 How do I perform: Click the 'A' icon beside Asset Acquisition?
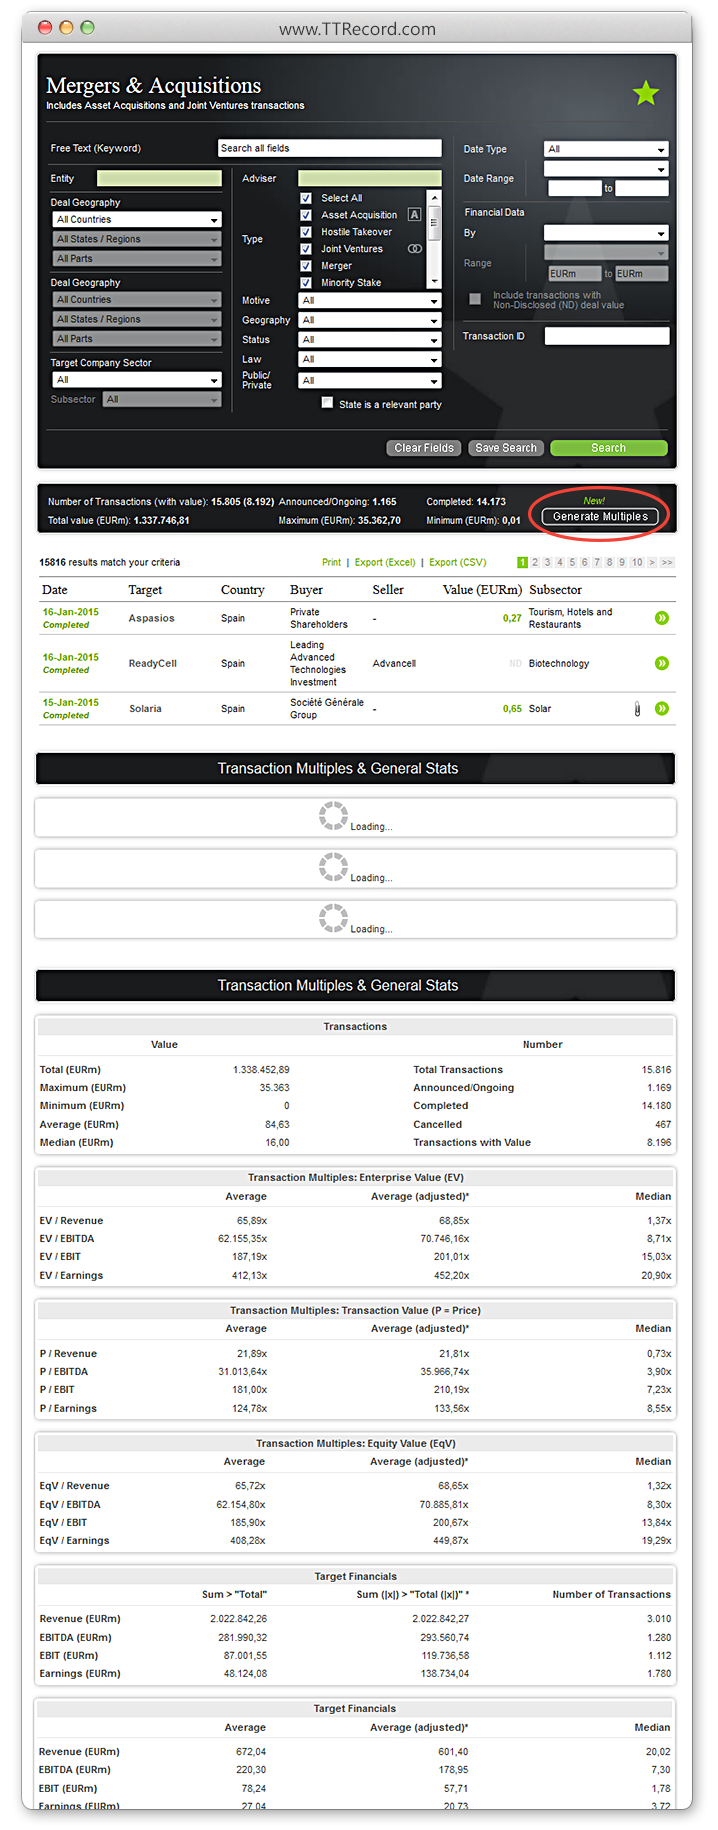414,215
